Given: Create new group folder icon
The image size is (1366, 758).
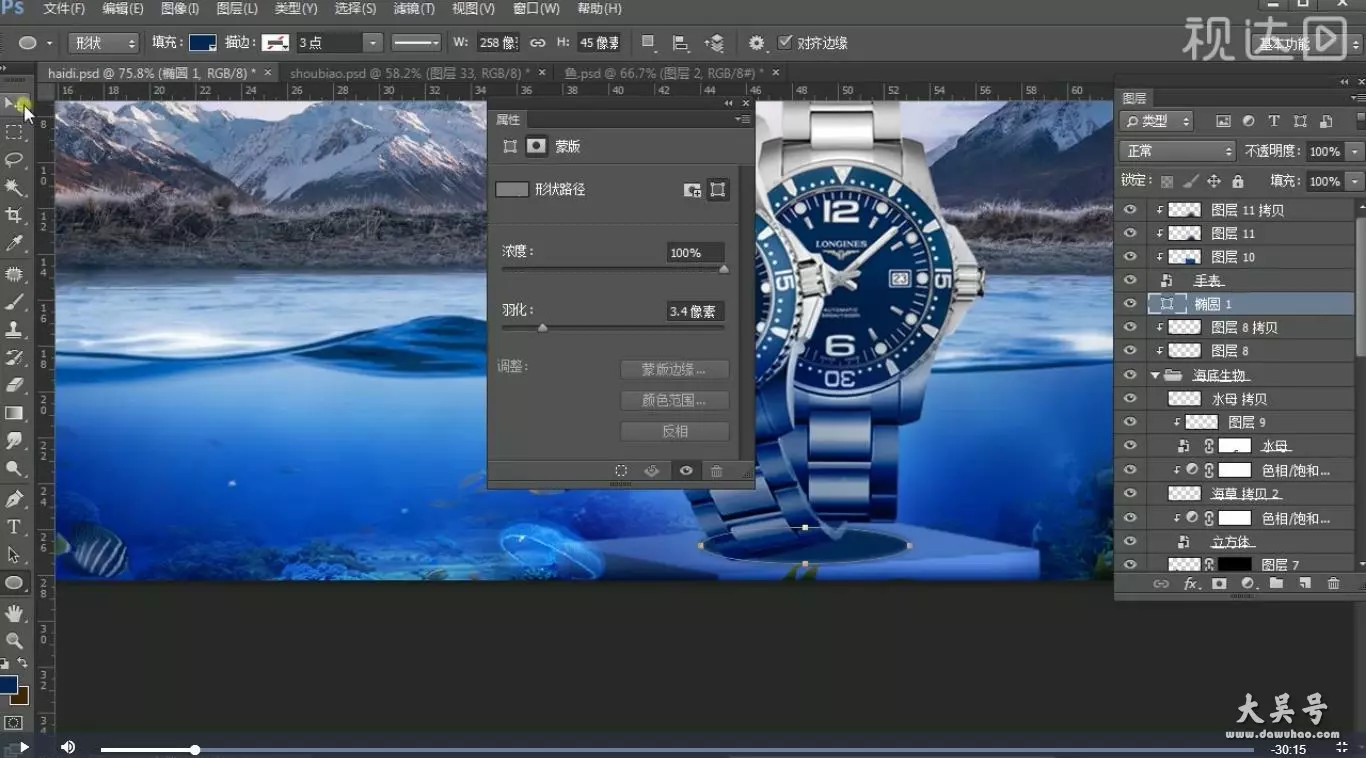Looking at the screenshot, I should (1276, 583).
